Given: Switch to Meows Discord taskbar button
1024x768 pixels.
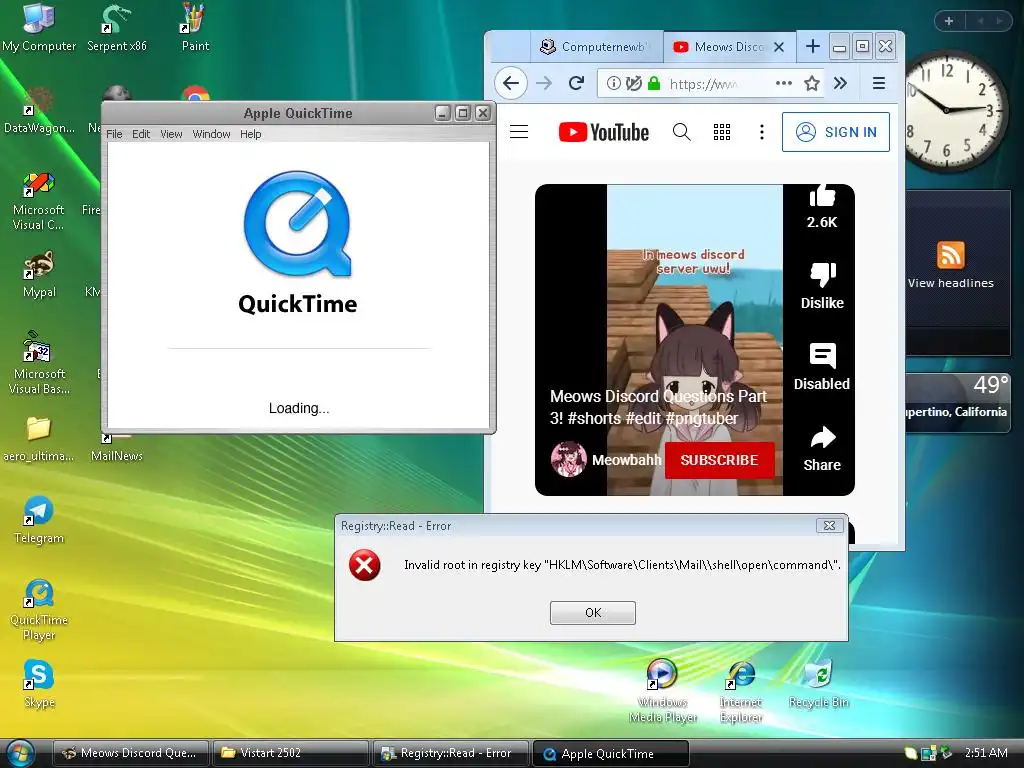Looking at the screenshot, I should pyautogui.click(x=131, y=753).
